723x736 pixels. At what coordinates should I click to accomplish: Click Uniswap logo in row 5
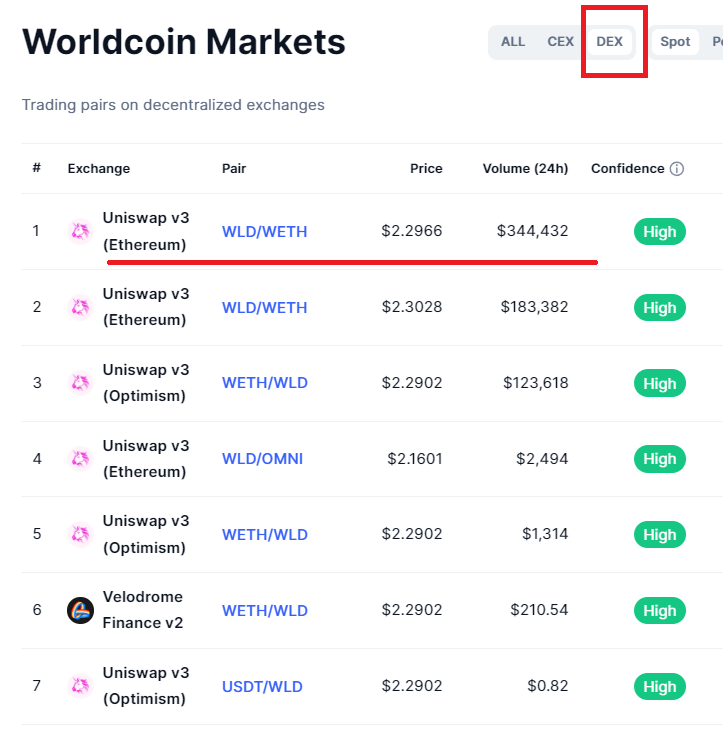click(81, 535)
